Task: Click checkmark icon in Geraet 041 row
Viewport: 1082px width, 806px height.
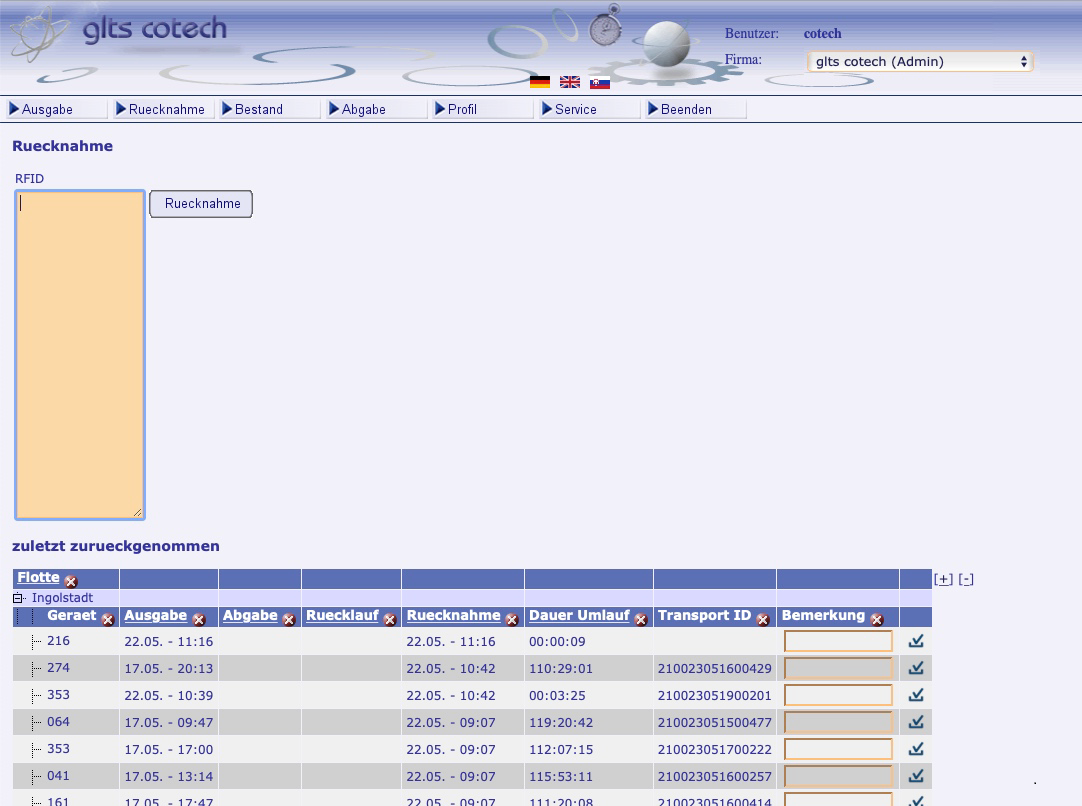Action: [916, 776]
